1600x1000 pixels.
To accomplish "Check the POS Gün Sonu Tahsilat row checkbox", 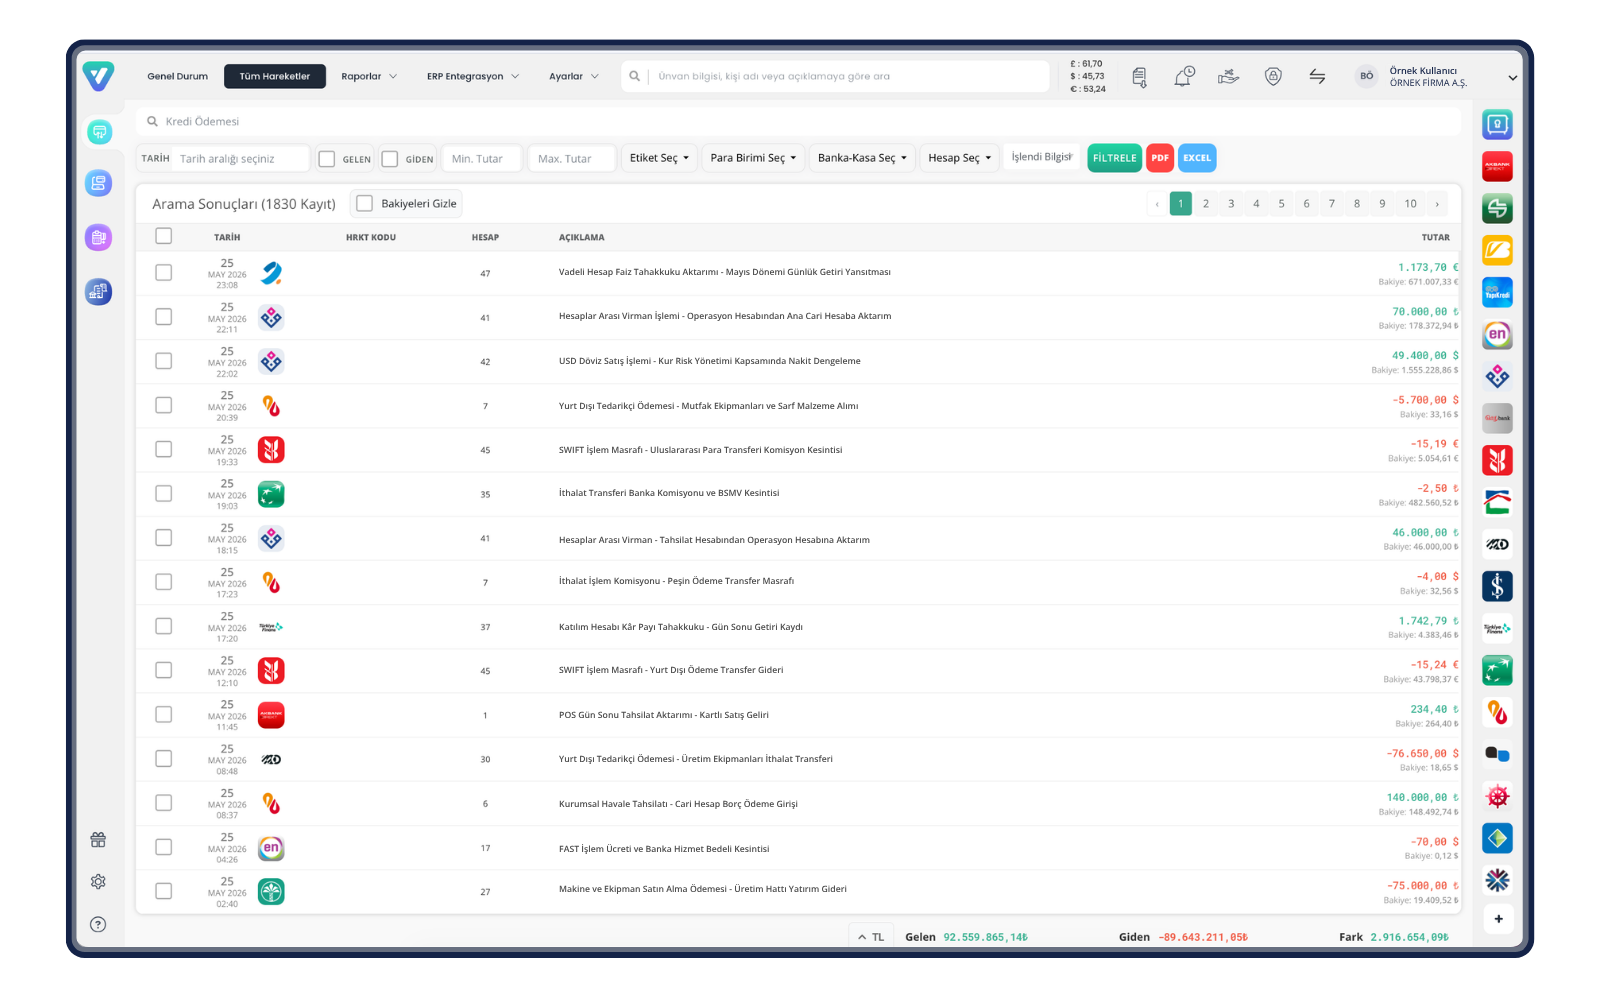I will (x=164, y=714).
